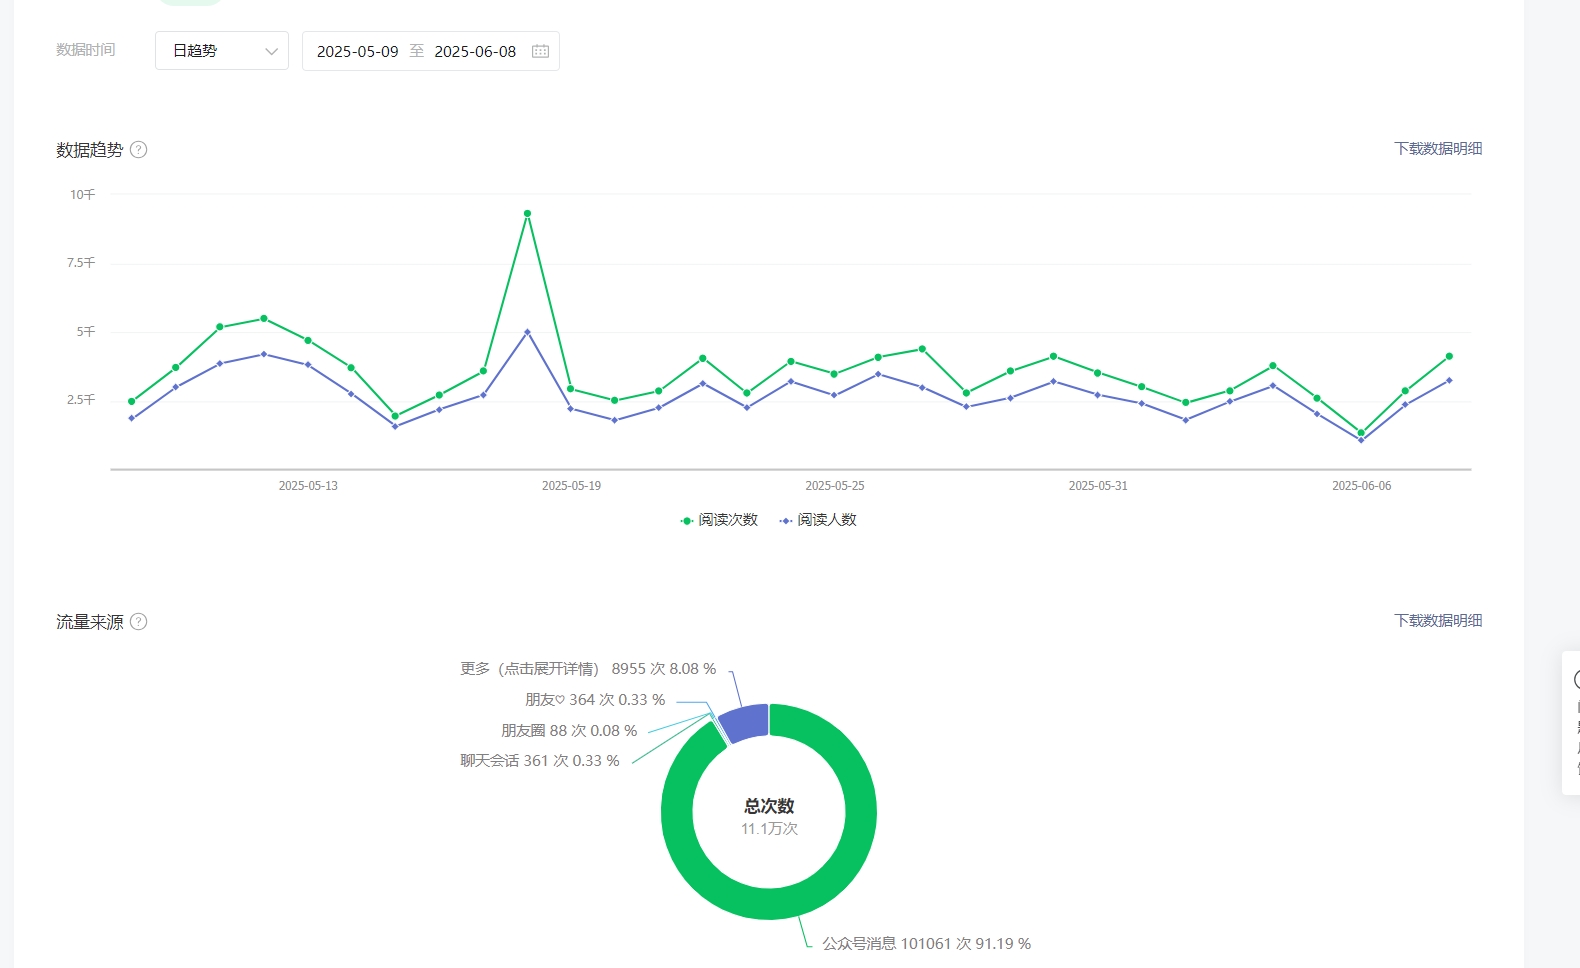Screen dimensions: 1580x968
Task: Click the 朋友圈 88 次 source label
Action: (568, 731)
